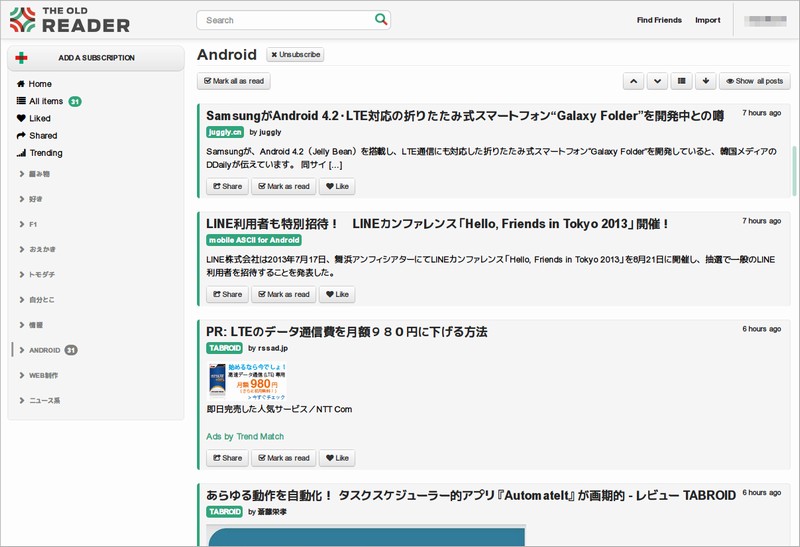The height and width of the screenshot is (547, 800).
Task: Click the TABROID tag on AutomateIt post
Action: [x=224, y=512]
